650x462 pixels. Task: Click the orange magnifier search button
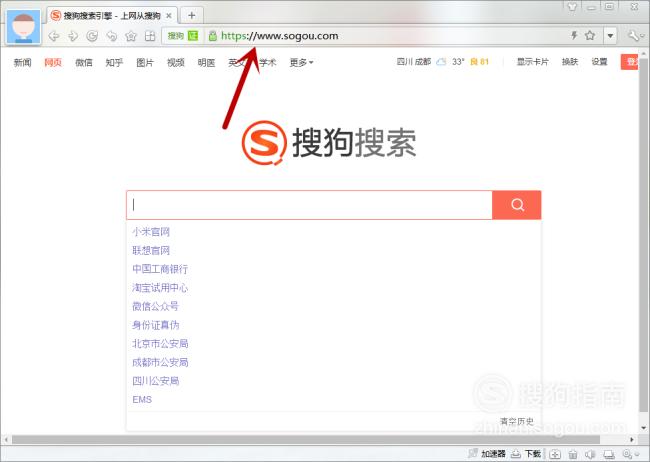point(517,205)
